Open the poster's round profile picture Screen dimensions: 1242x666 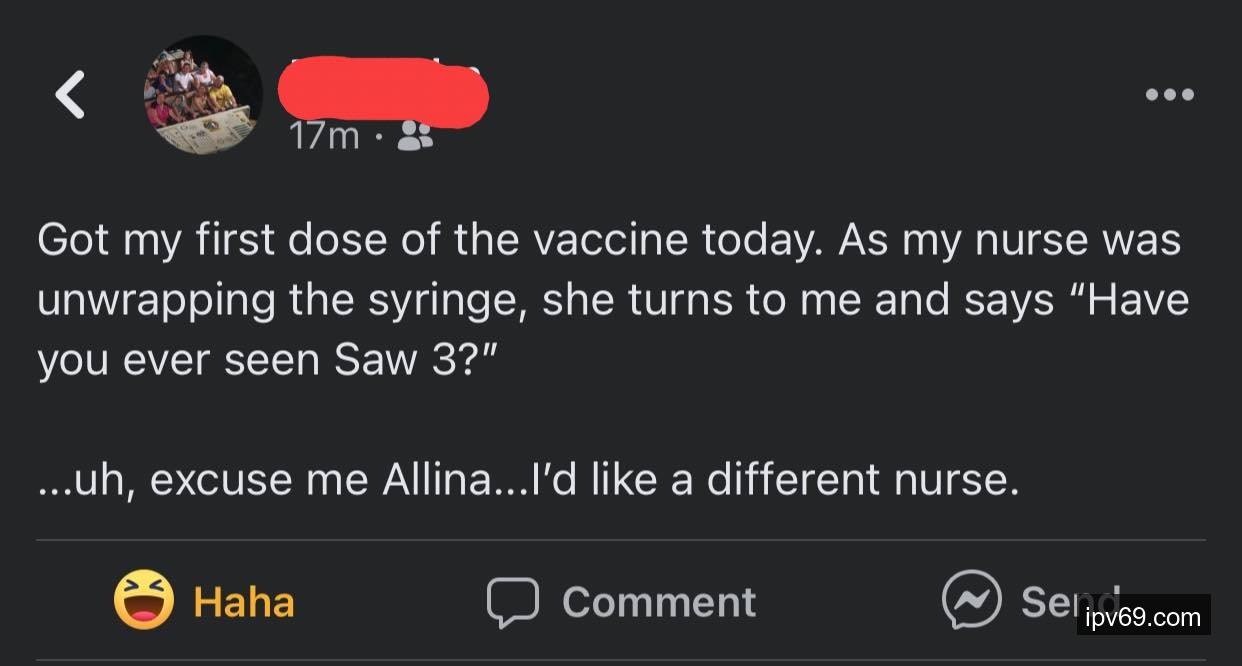pos(204,95)
